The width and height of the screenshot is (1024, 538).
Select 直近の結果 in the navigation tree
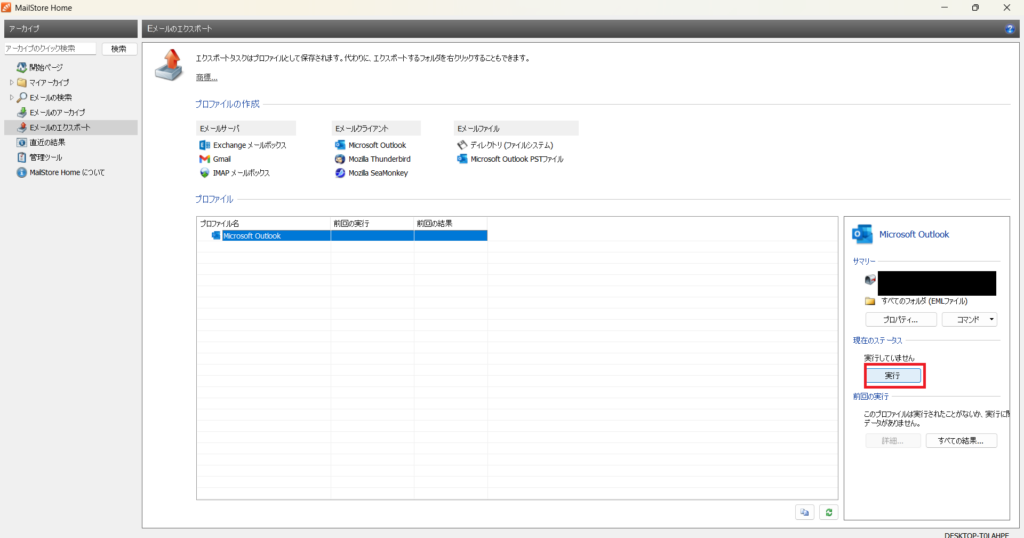pyautogui.click(x=47, y=142)
